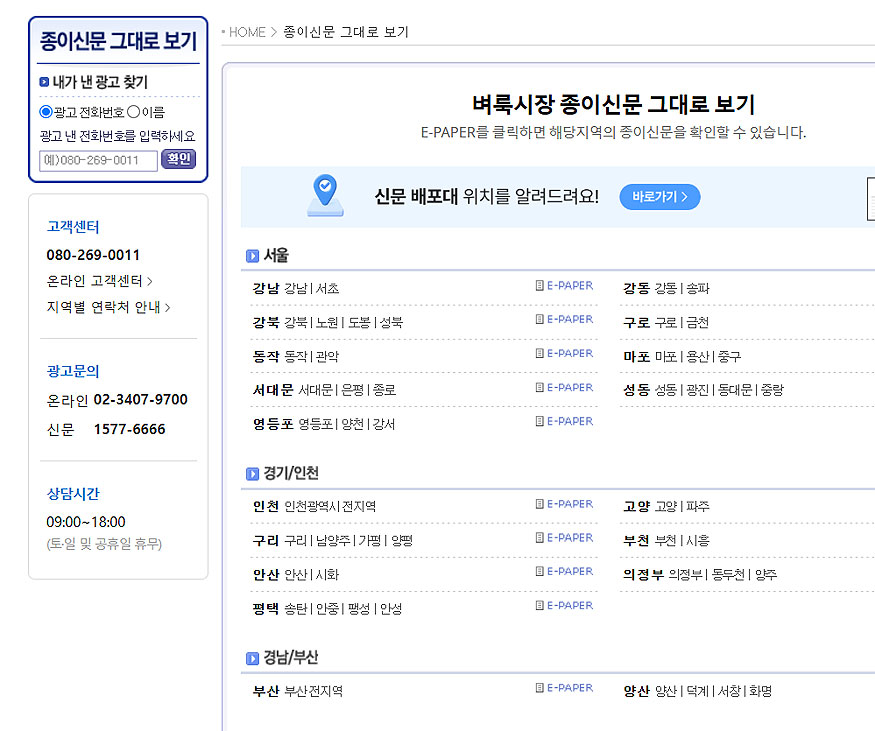This screenshot has width=875, height=731.
Task: Click the 바로가기 button
Action: coord(660,197)
